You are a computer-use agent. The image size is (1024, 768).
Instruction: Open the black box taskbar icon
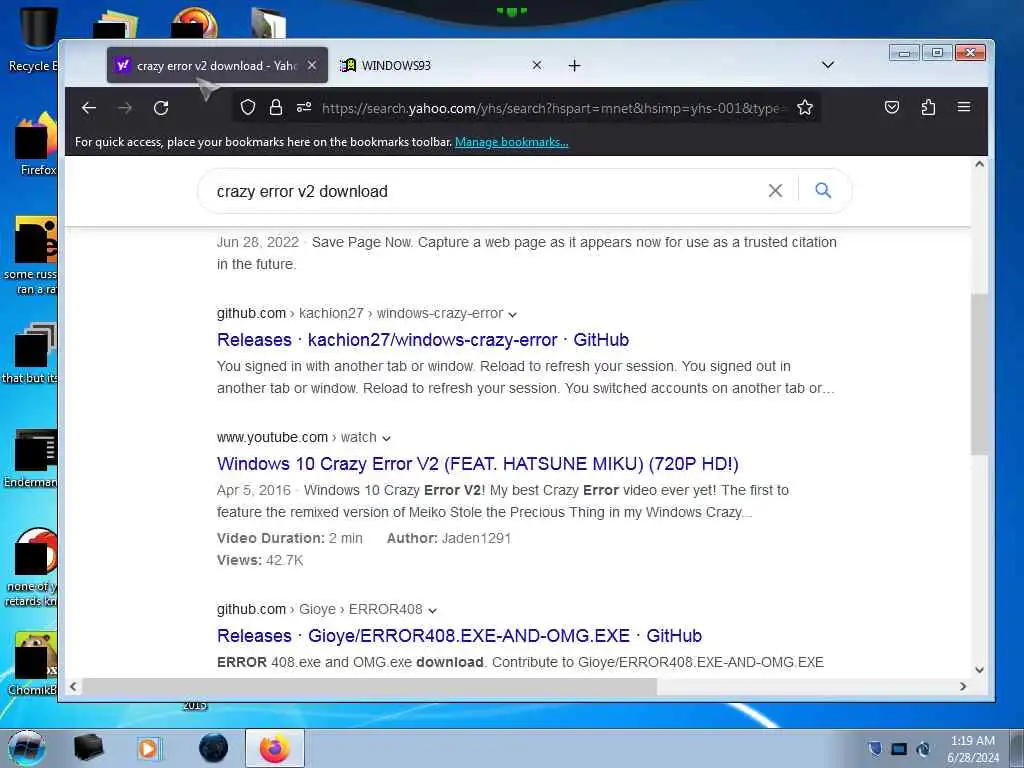[88, 748]
